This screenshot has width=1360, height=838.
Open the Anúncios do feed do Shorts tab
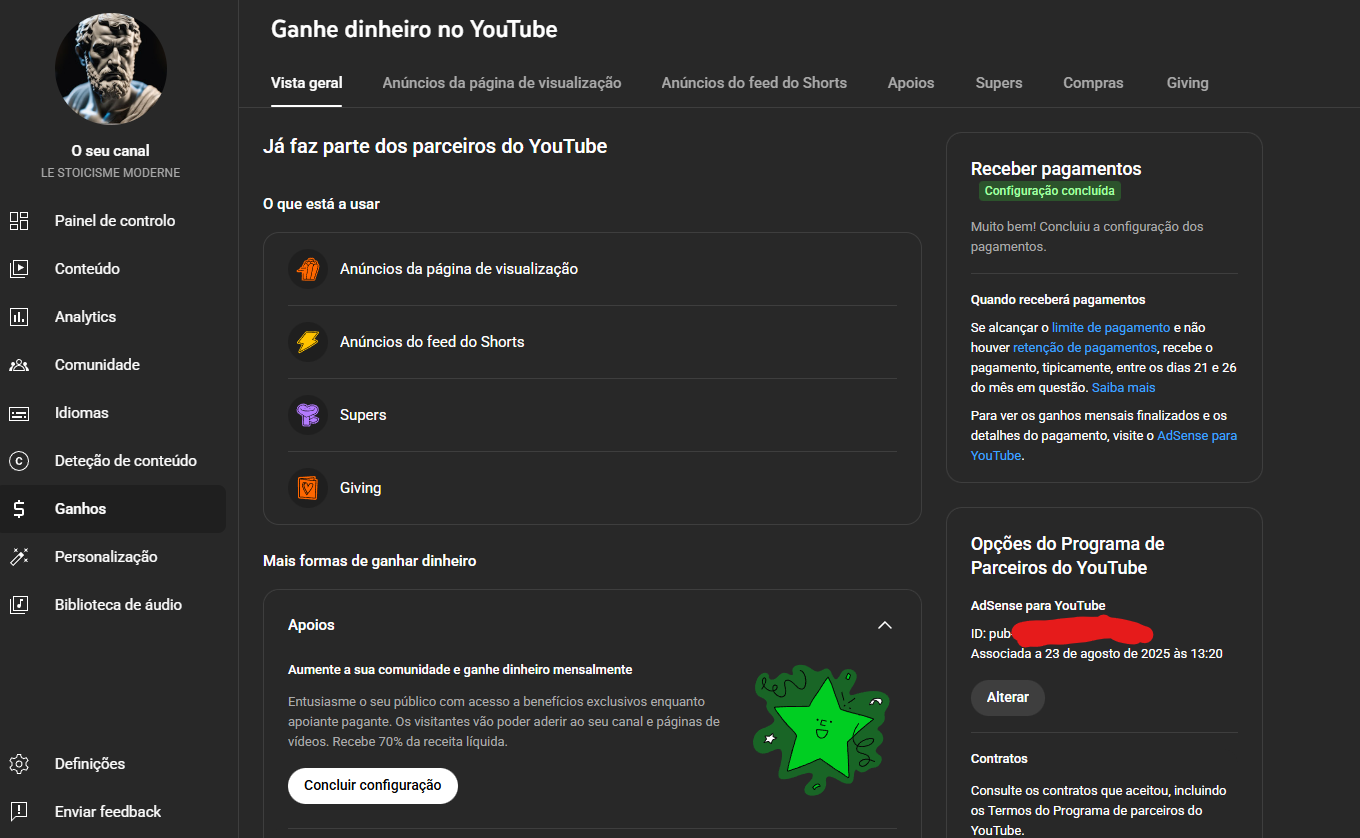click(754, 83)
